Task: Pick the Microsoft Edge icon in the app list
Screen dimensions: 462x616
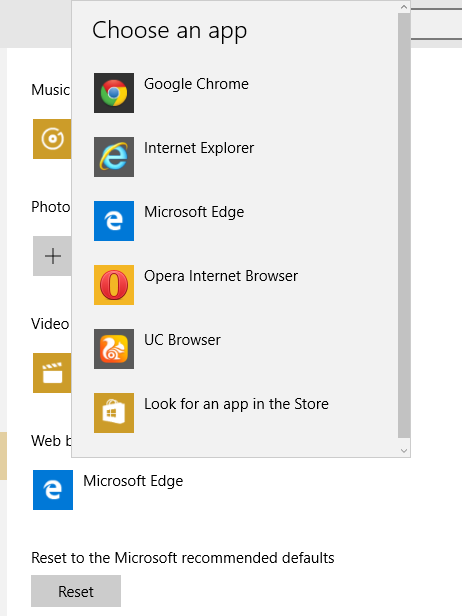Action: click(114, 221)
